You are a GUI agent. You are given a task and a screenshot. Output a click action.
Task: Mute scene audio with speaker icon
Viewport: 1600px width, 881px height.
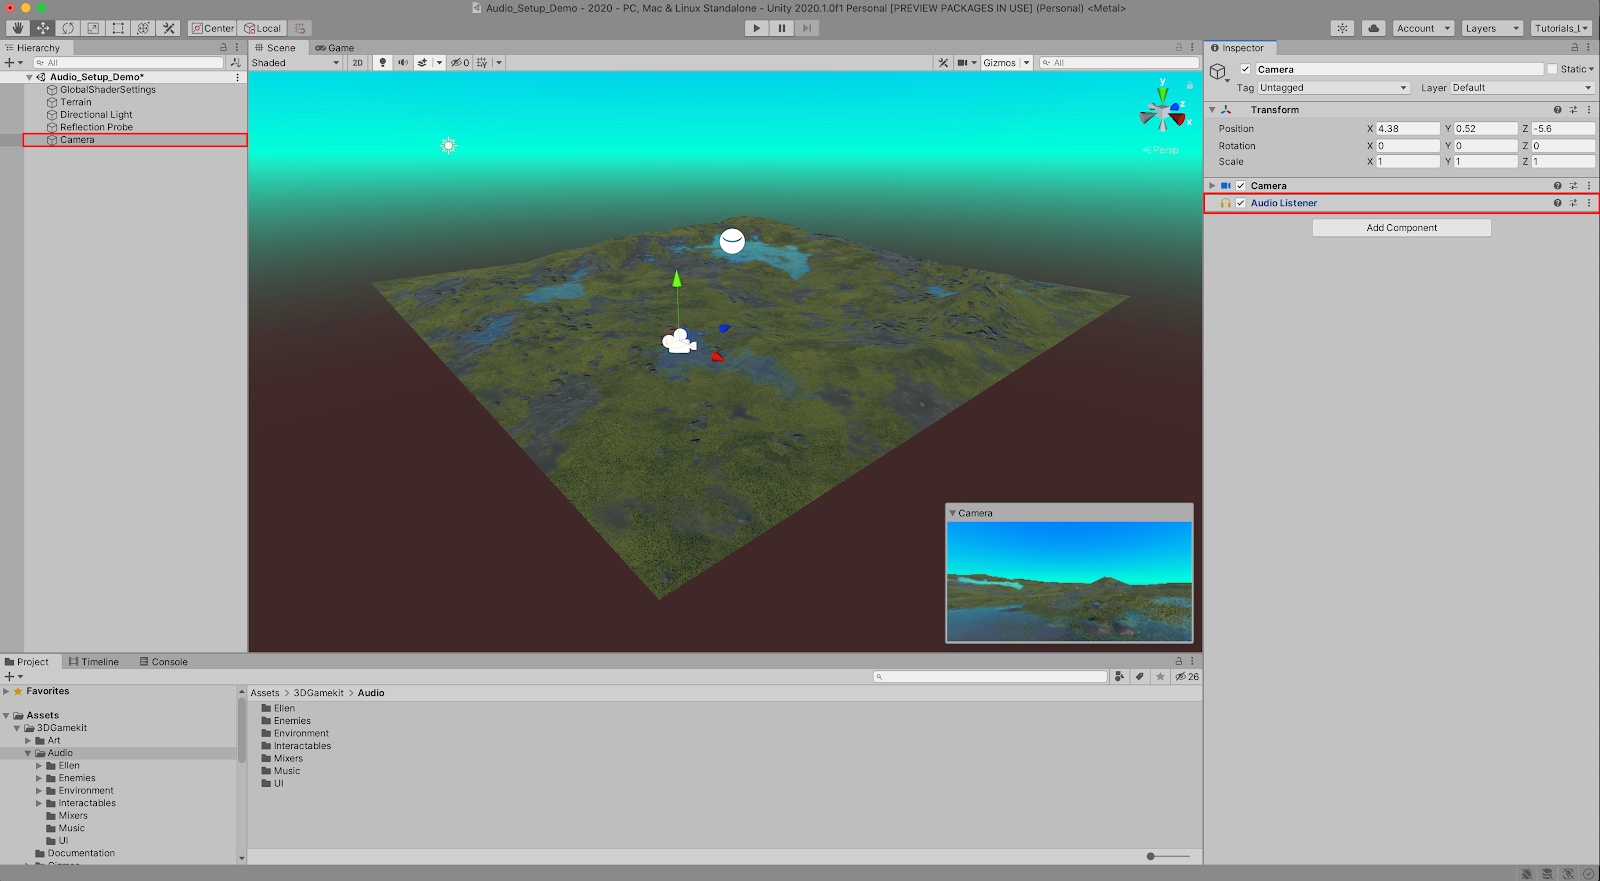click(403, 63)
